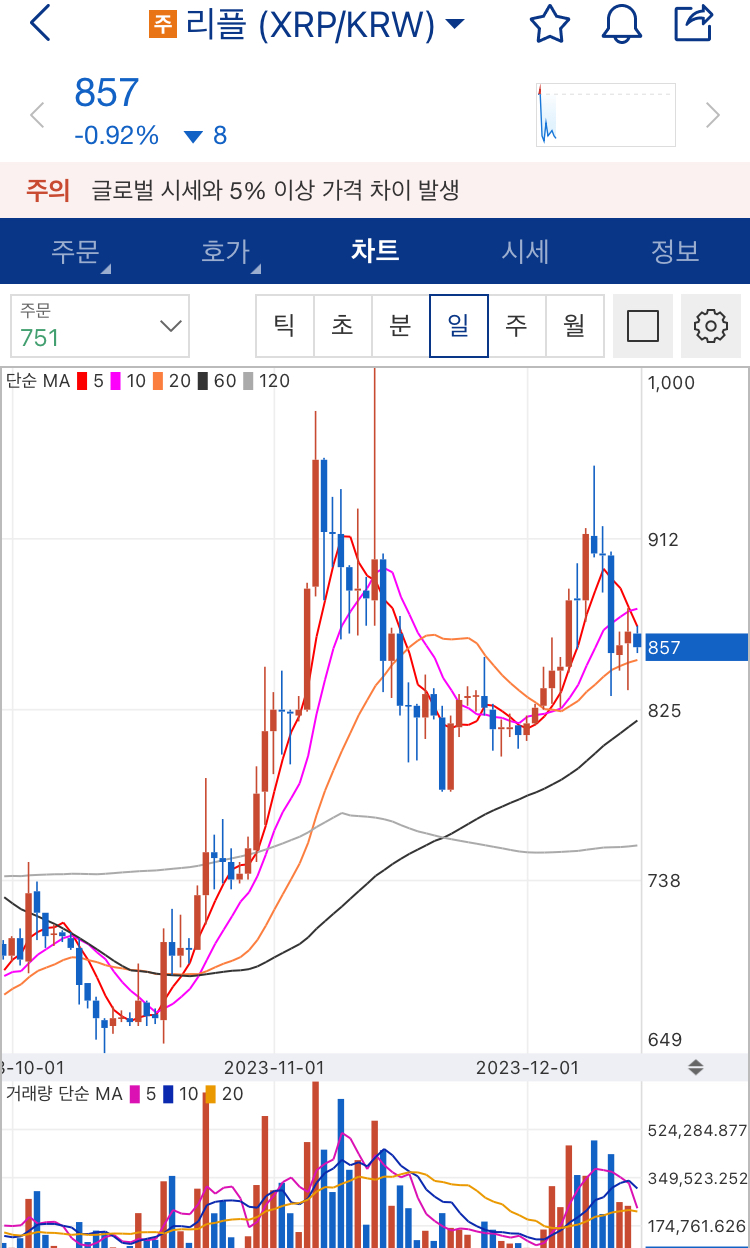Tap the orange 주 warning badge

tap(162, 24)
